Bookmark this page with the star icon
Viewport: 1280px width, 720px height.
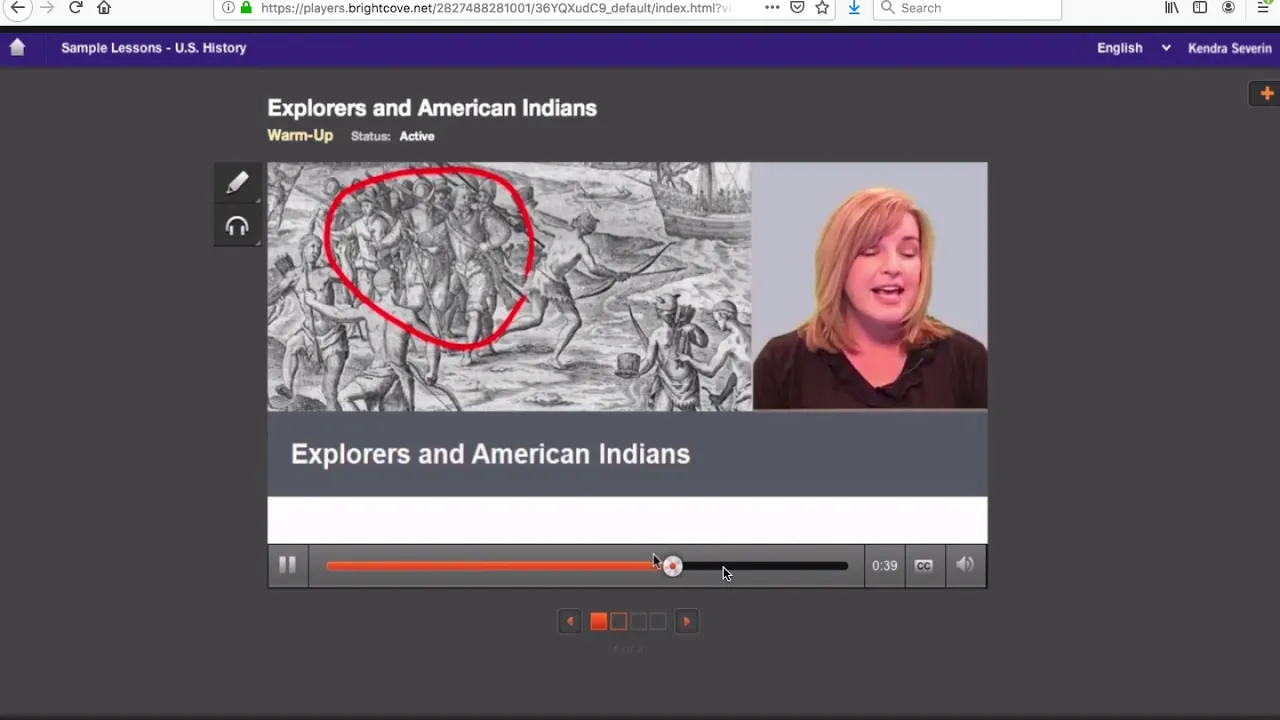click(822, 8)
